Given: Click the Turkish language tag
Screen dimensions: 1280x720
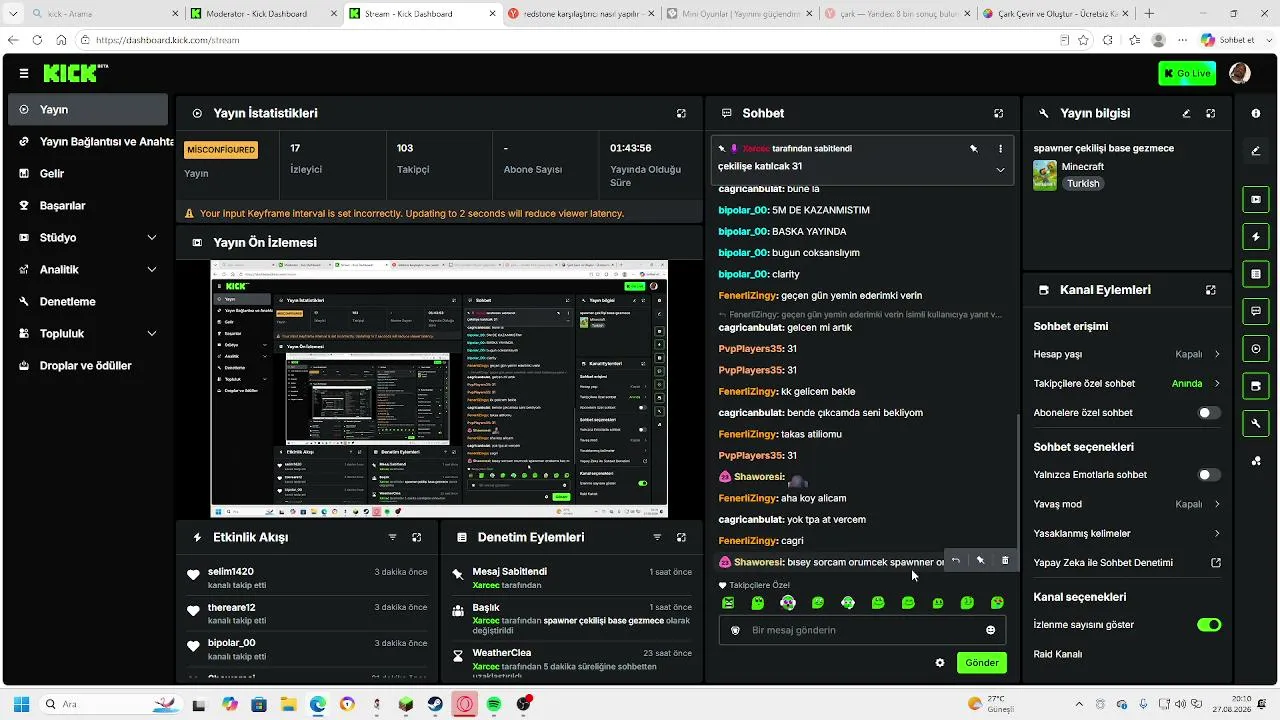Looking at the screenshot, I should [1083, 184].
